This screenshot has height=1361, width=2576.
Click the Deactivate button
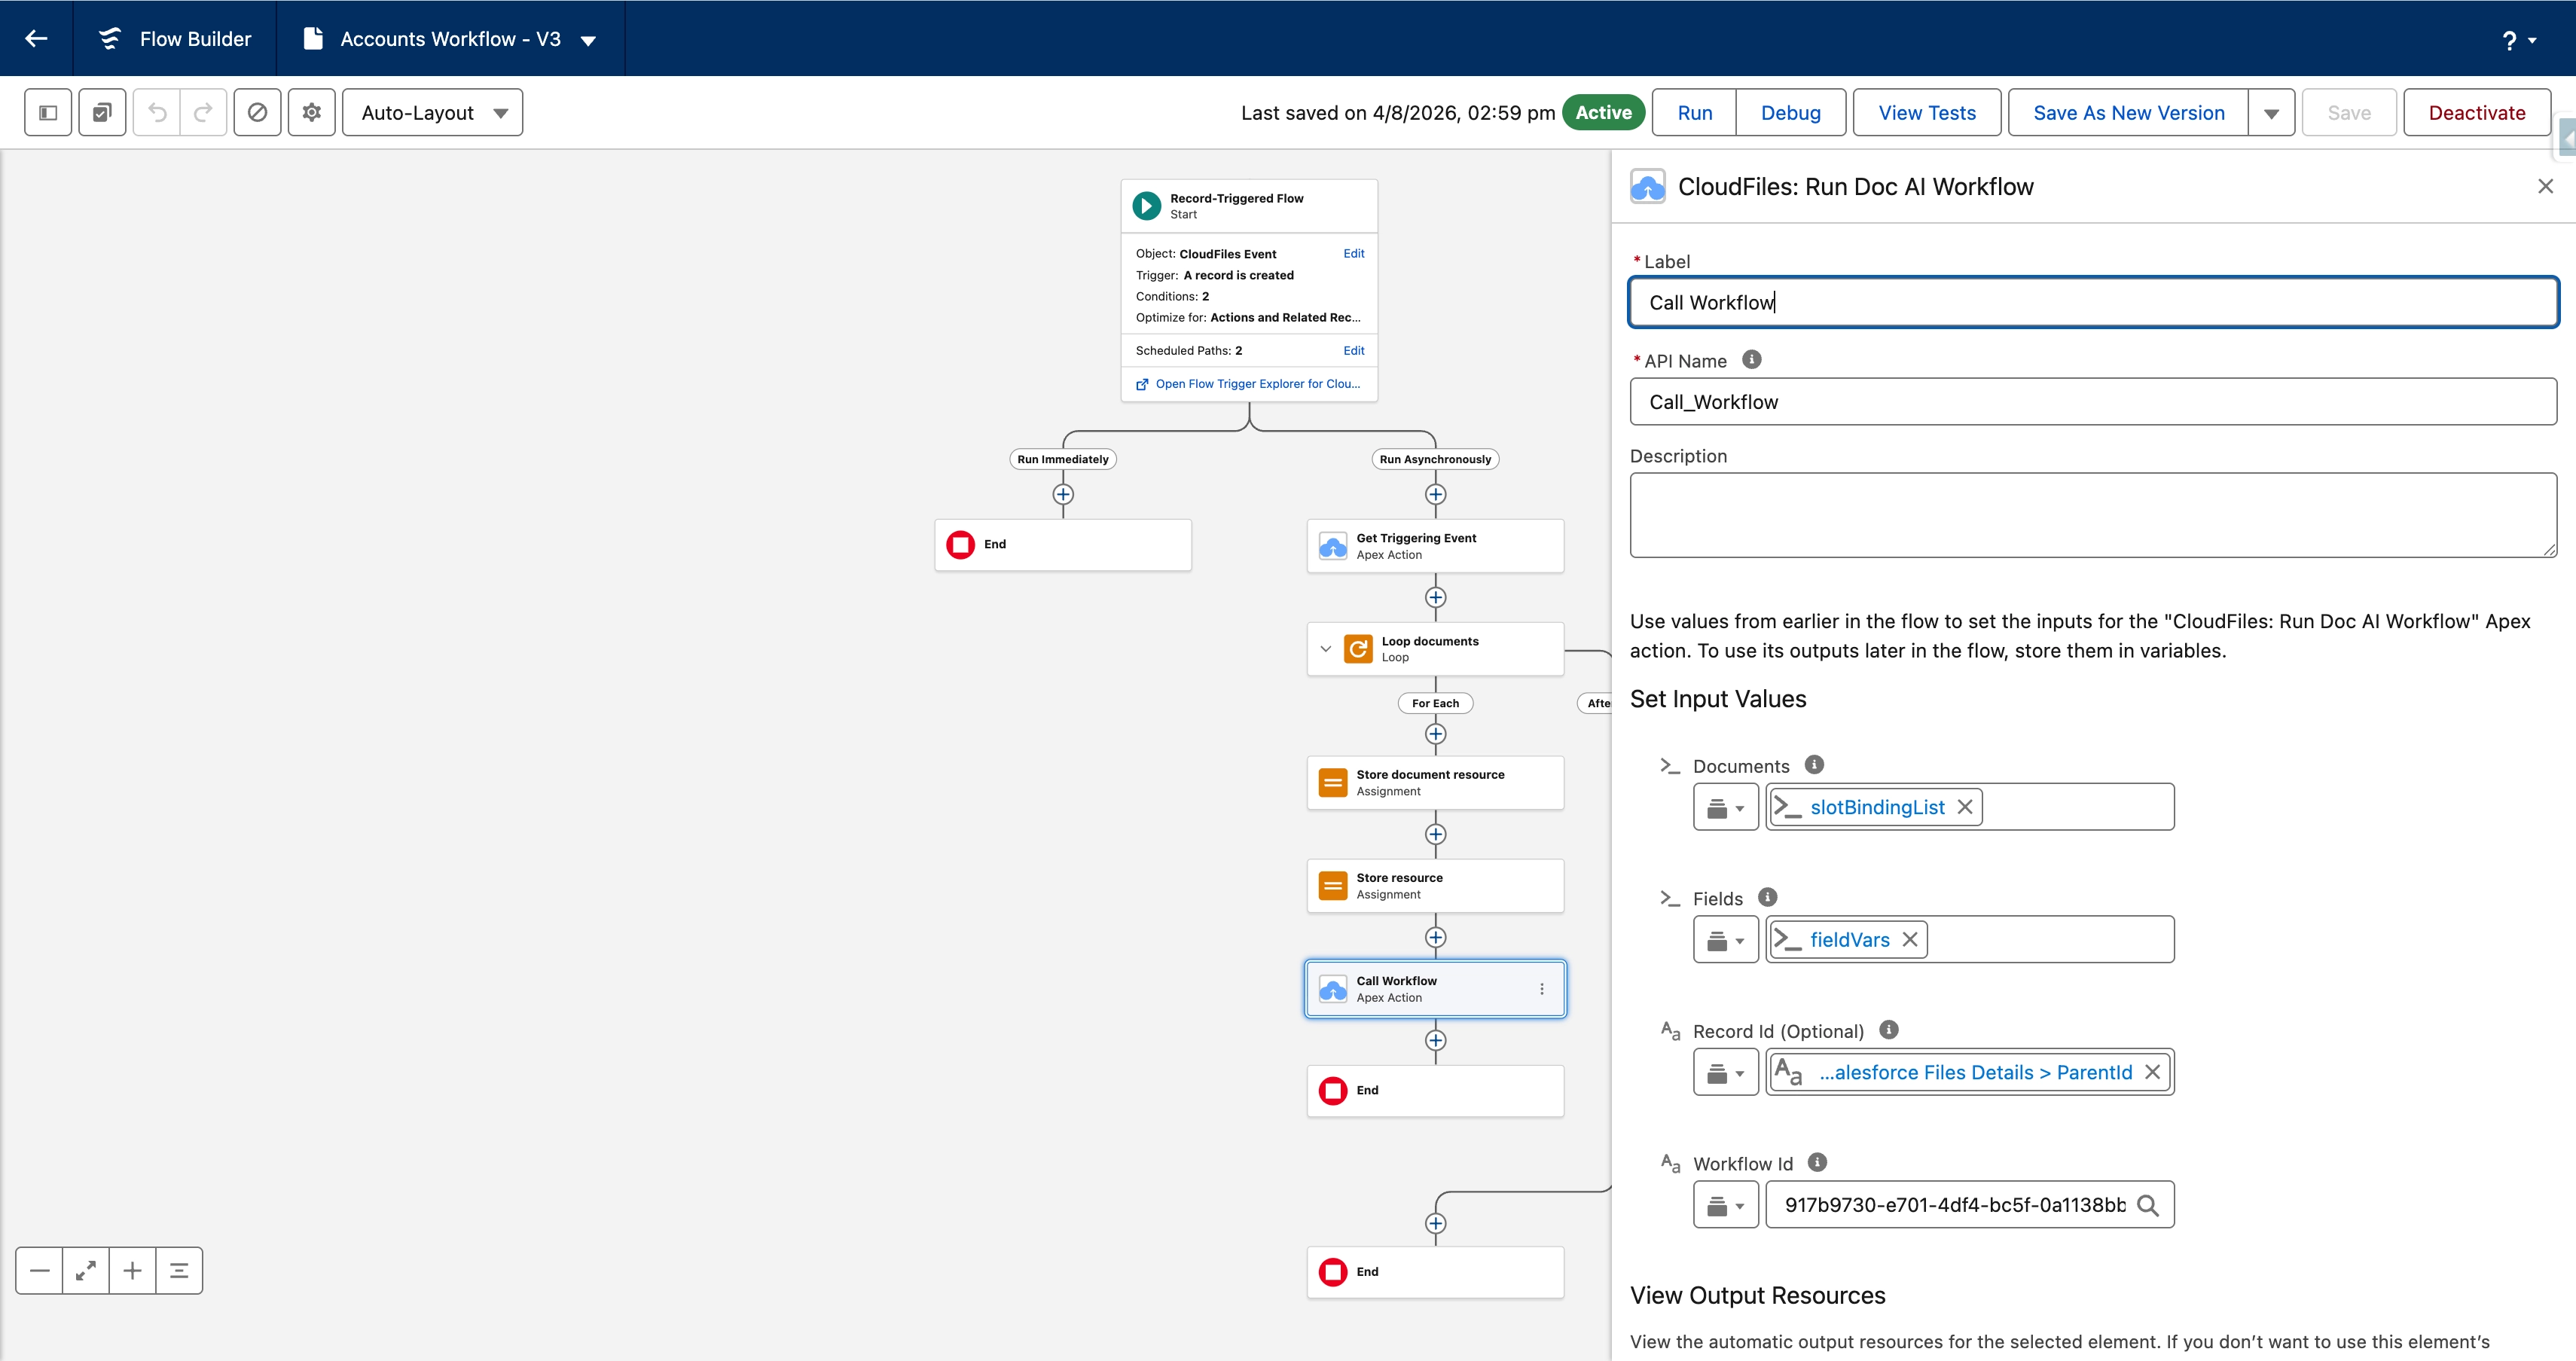coord(2476,113)
